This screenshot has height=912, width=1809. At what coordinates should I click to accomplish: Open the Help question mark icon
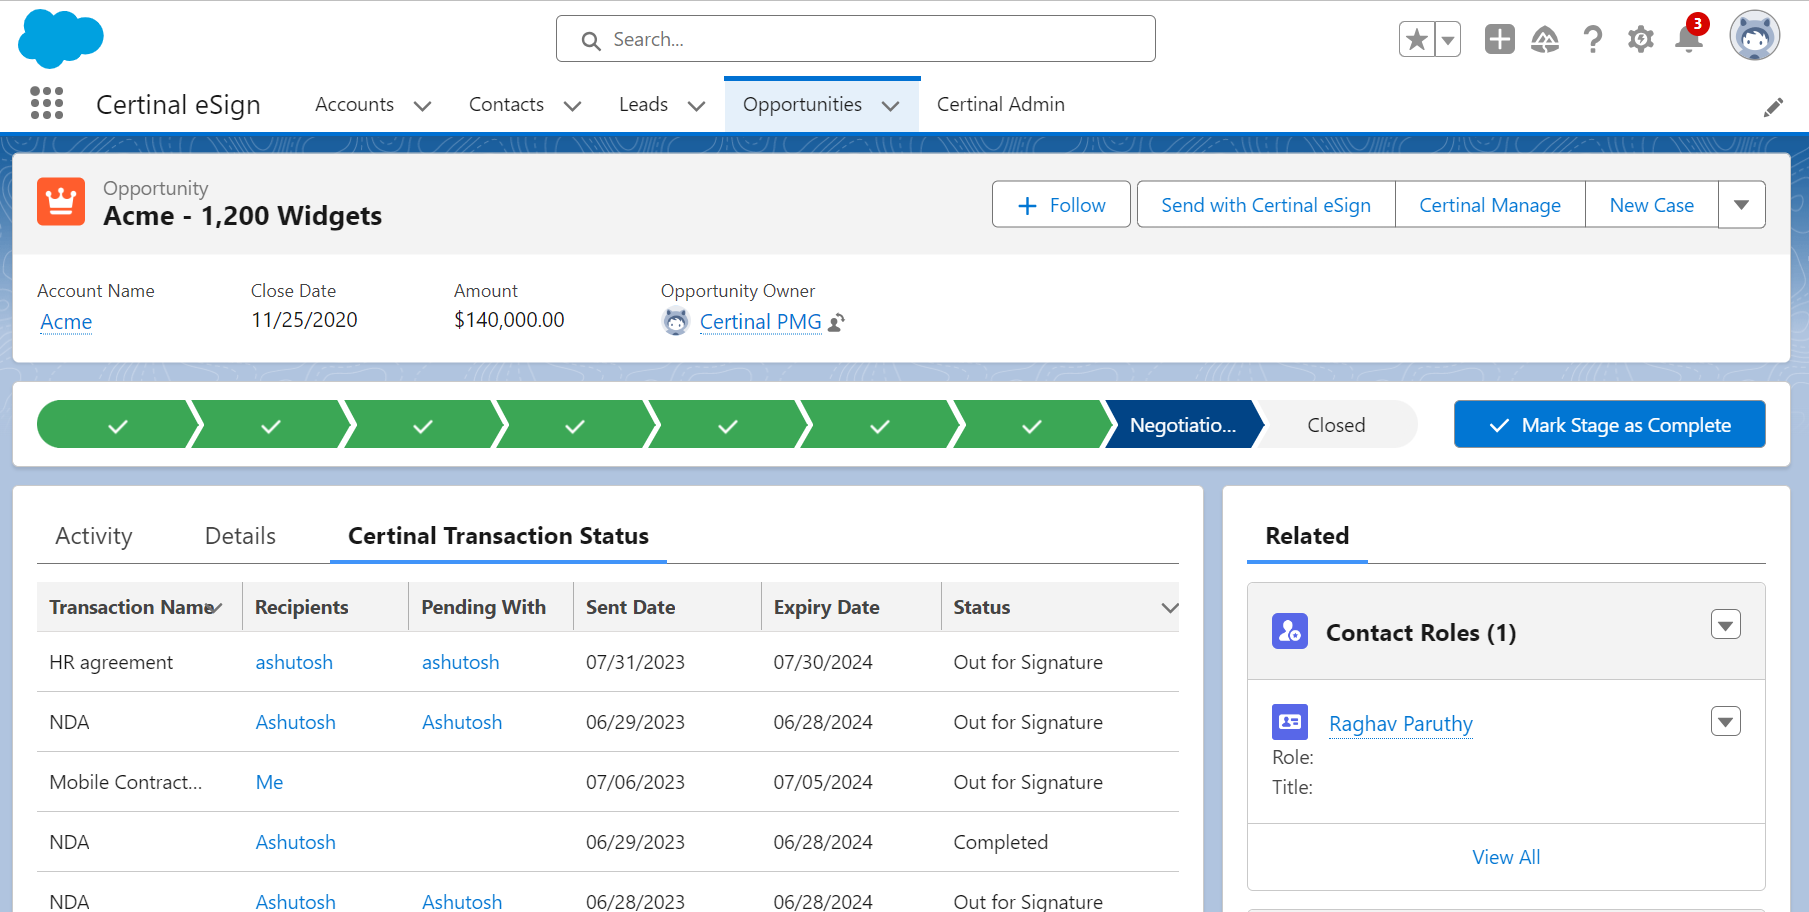(1593, 39)
